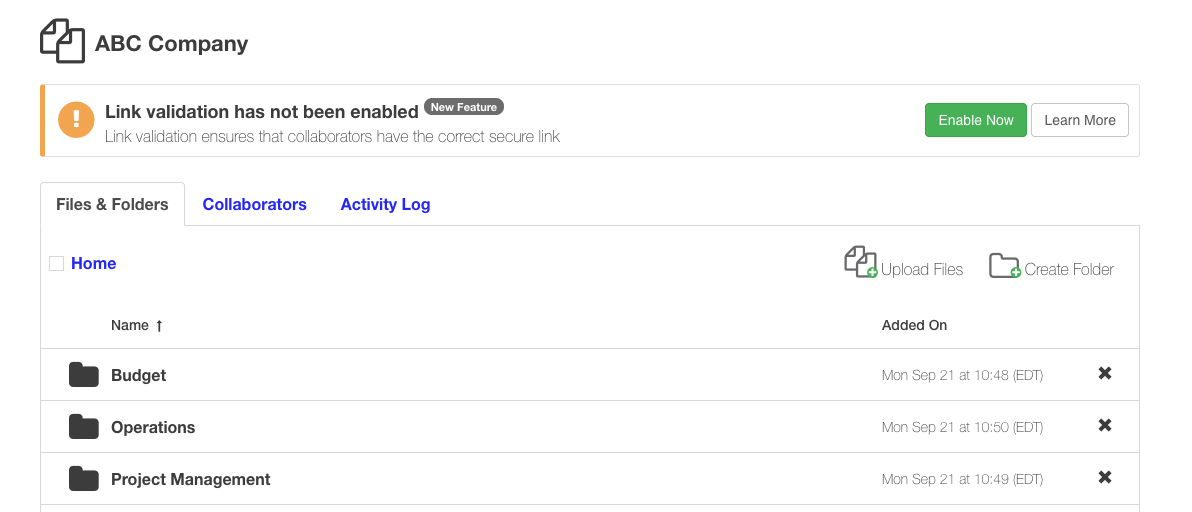
Task: Open the Operations folder icon
Action: (x=84, y=427)
